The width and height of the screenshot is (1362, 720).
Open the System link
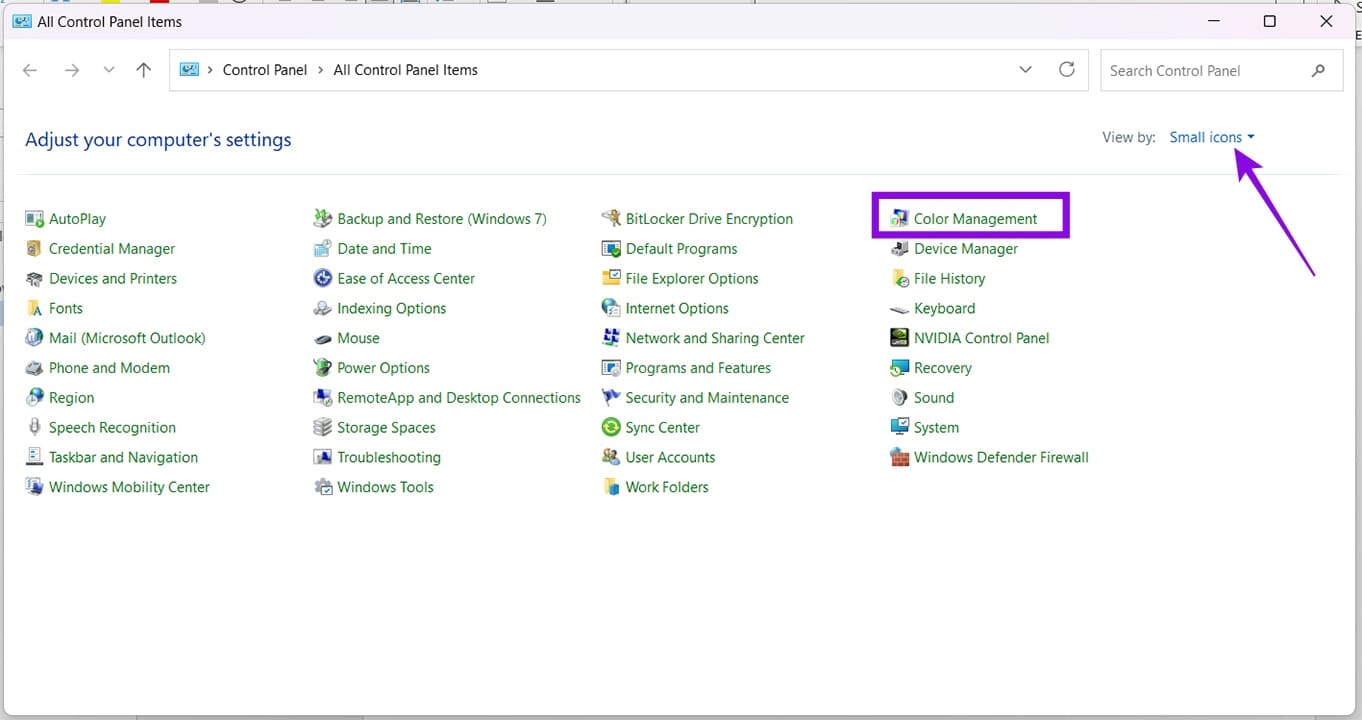pyautogui.click(x=936, y=428)
